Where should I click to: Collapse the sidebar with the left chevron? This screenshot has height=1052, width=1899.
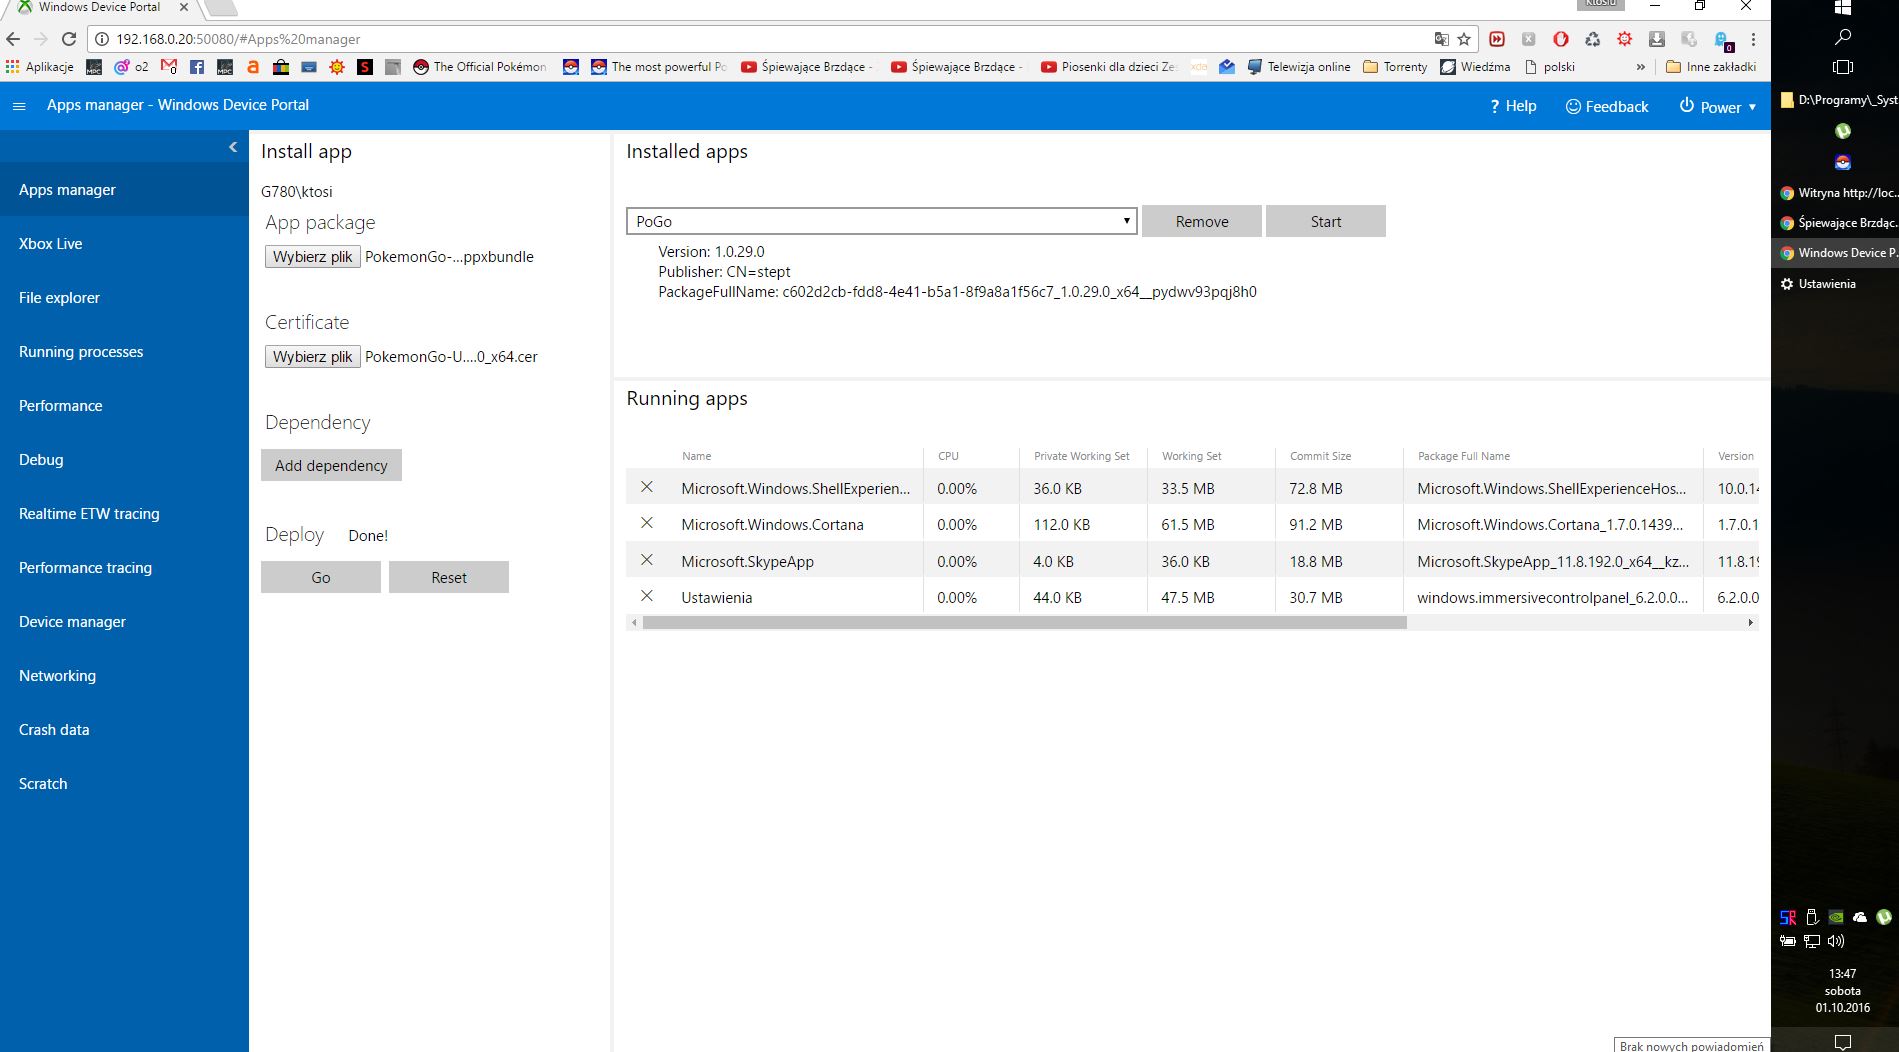click(233, 147)
